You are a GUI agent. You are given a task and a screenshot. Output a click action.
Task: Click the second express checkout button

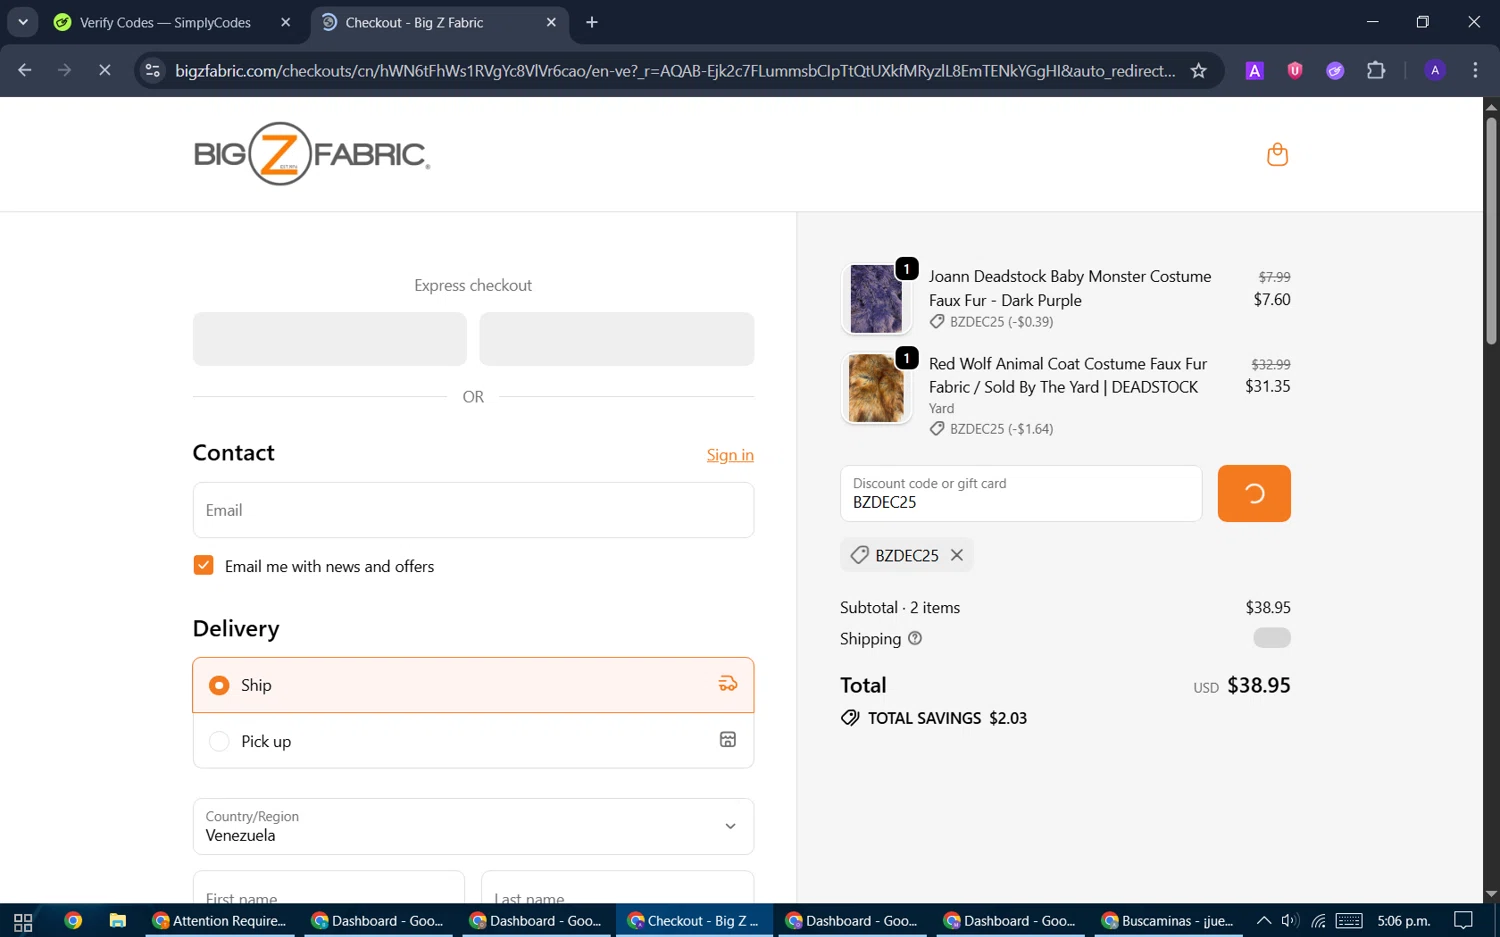(x=617, y=339)
